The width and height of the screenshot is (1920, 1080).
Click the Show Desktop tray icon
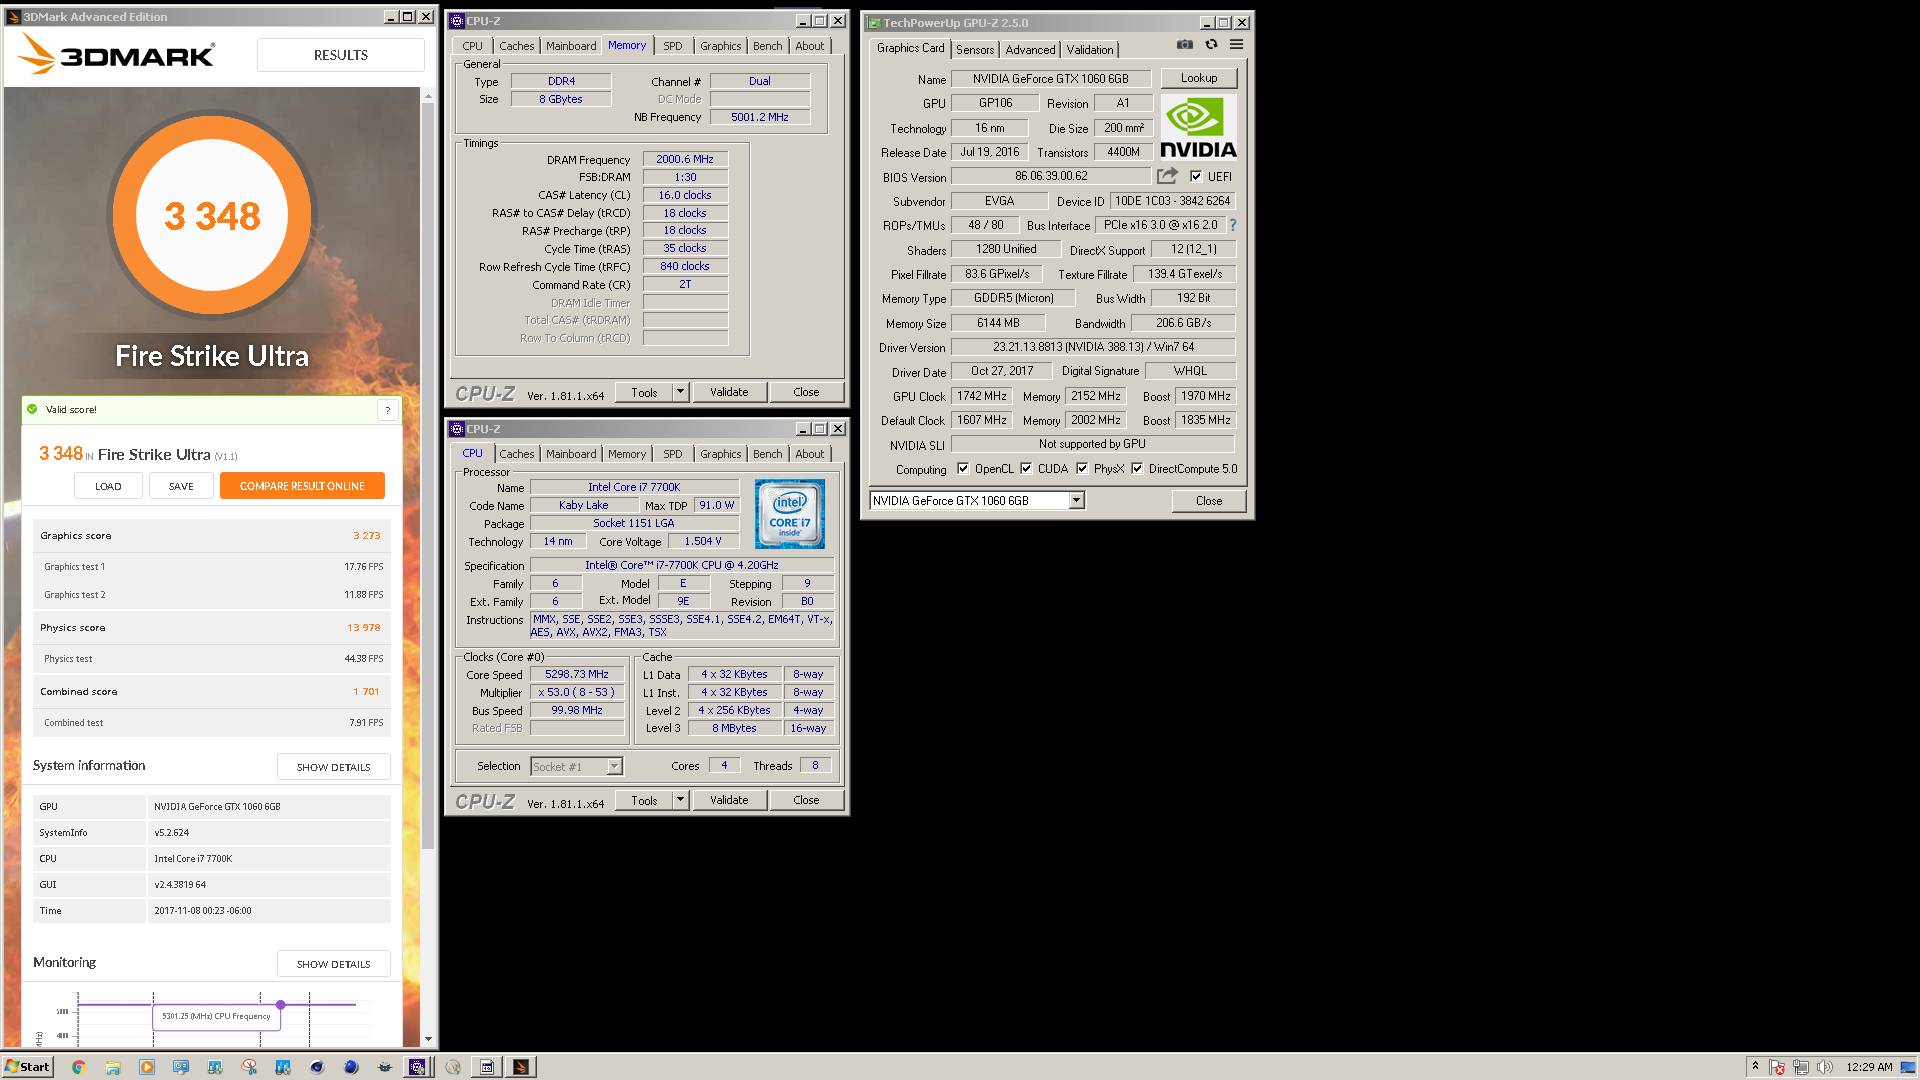1909,1067
